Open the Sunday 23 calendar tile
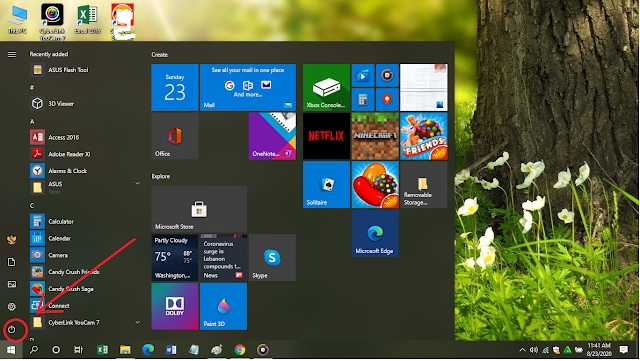This screenshot has height=361, width=640. 175,87
